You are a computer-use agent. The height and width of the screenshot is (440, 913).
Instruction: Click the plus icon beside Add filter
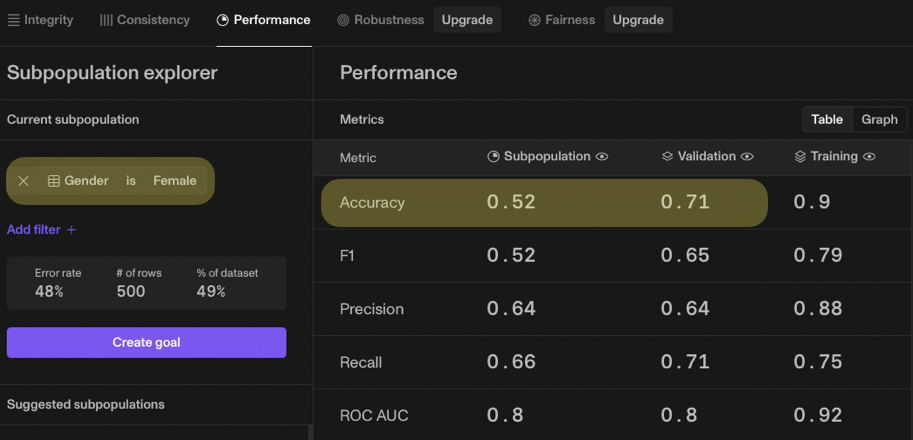[72, 230]
